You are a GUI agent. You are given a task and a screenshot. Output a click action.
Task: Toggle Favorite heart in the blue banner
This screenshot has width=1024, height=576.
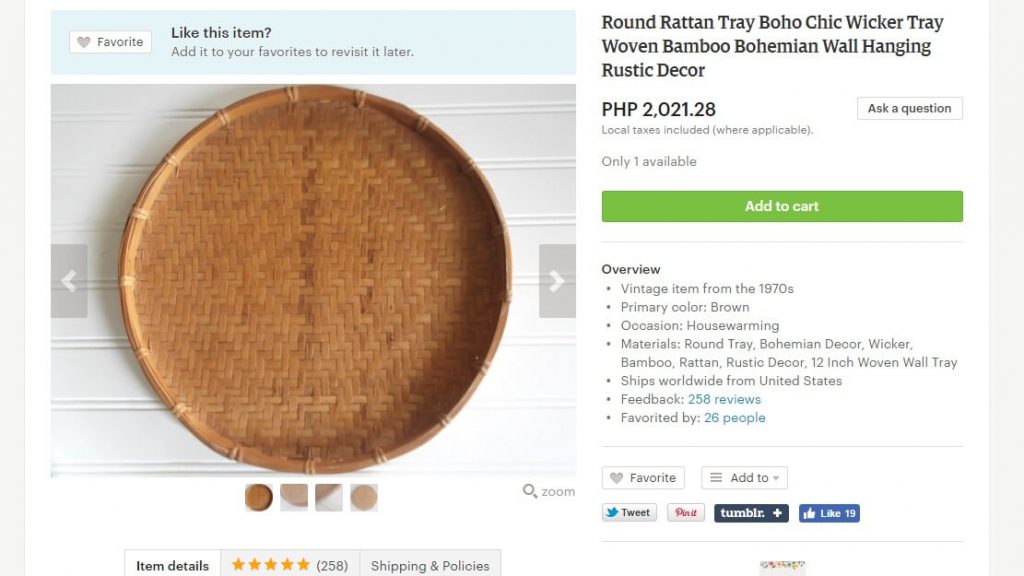pyautogui.click(x=110, y=42)
